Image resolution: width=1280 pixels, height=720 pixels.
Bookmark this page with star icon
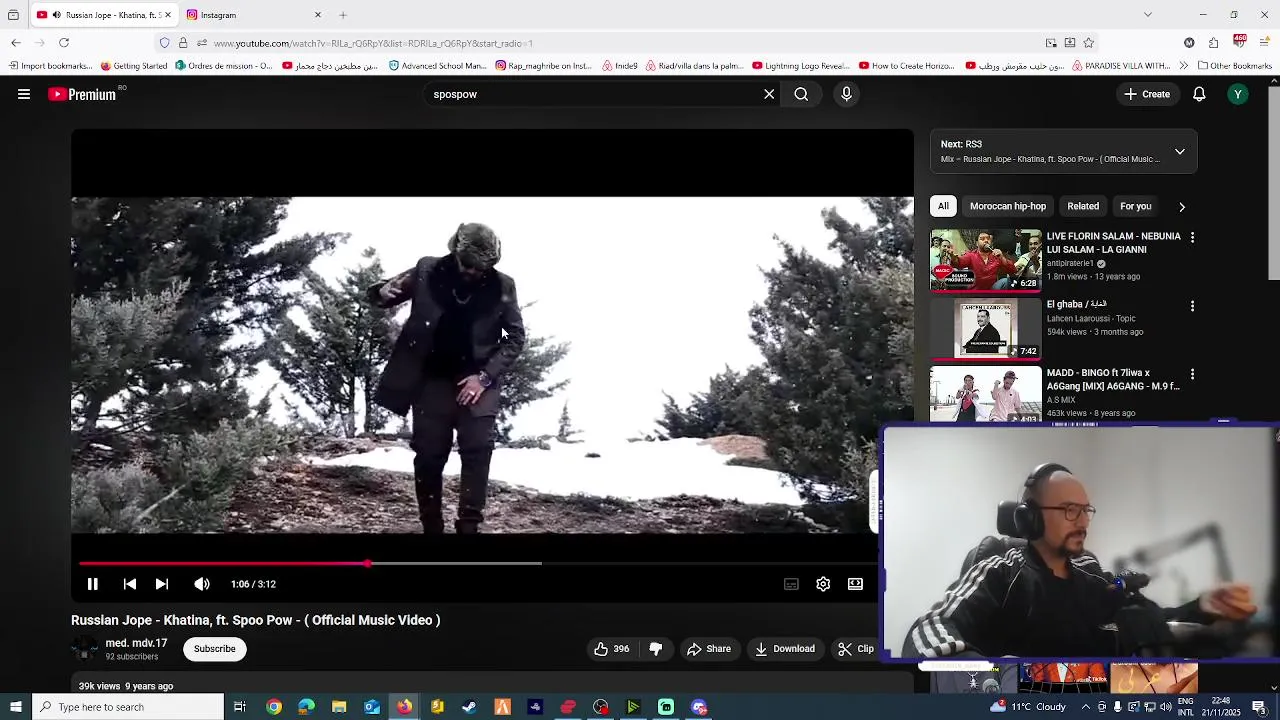click(1089, 43)
